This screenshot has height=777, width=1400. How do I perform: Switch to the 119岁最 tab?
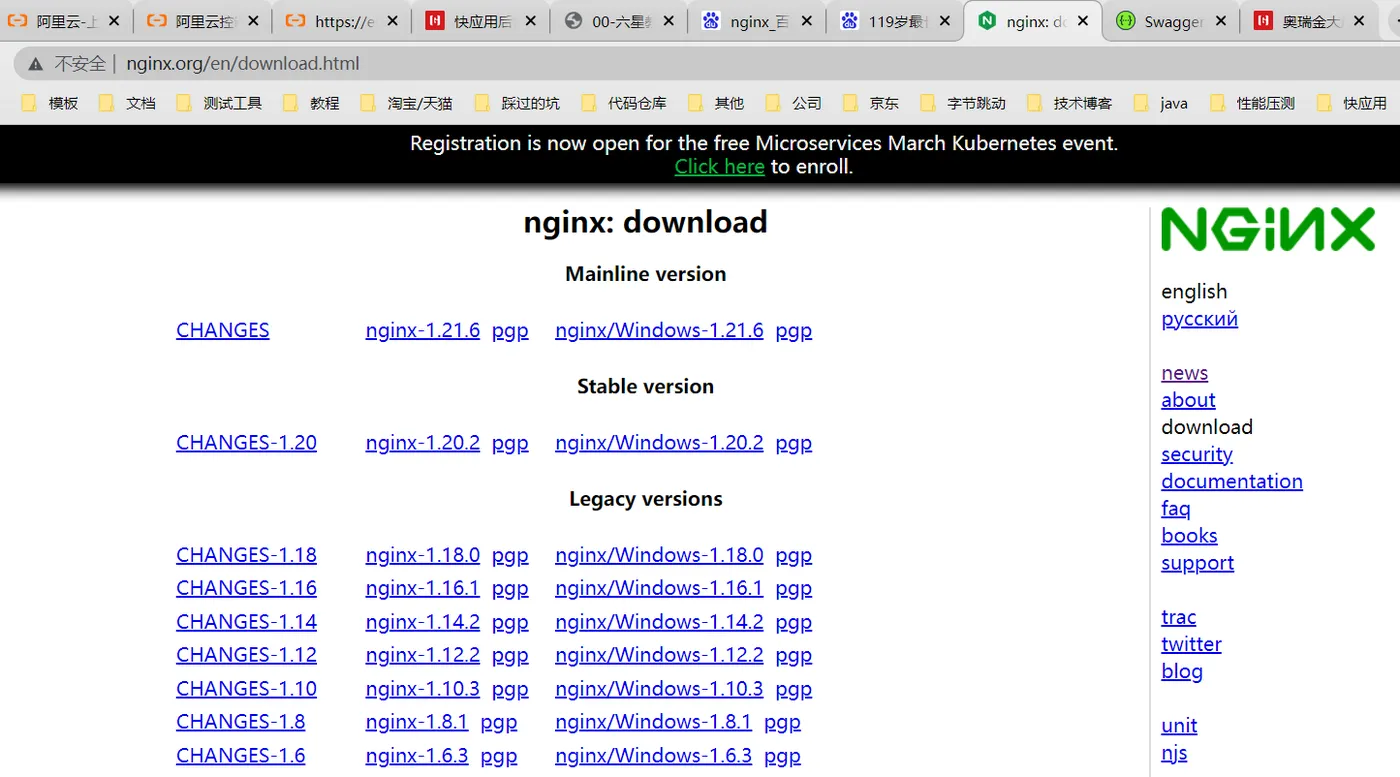(x=896, y=21)
